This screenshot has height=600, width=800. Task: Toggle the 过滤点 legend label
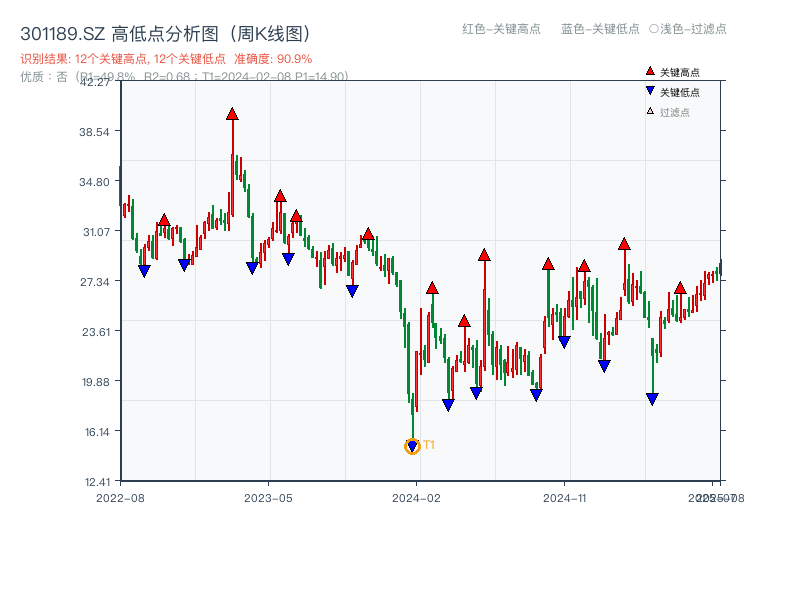674,112
